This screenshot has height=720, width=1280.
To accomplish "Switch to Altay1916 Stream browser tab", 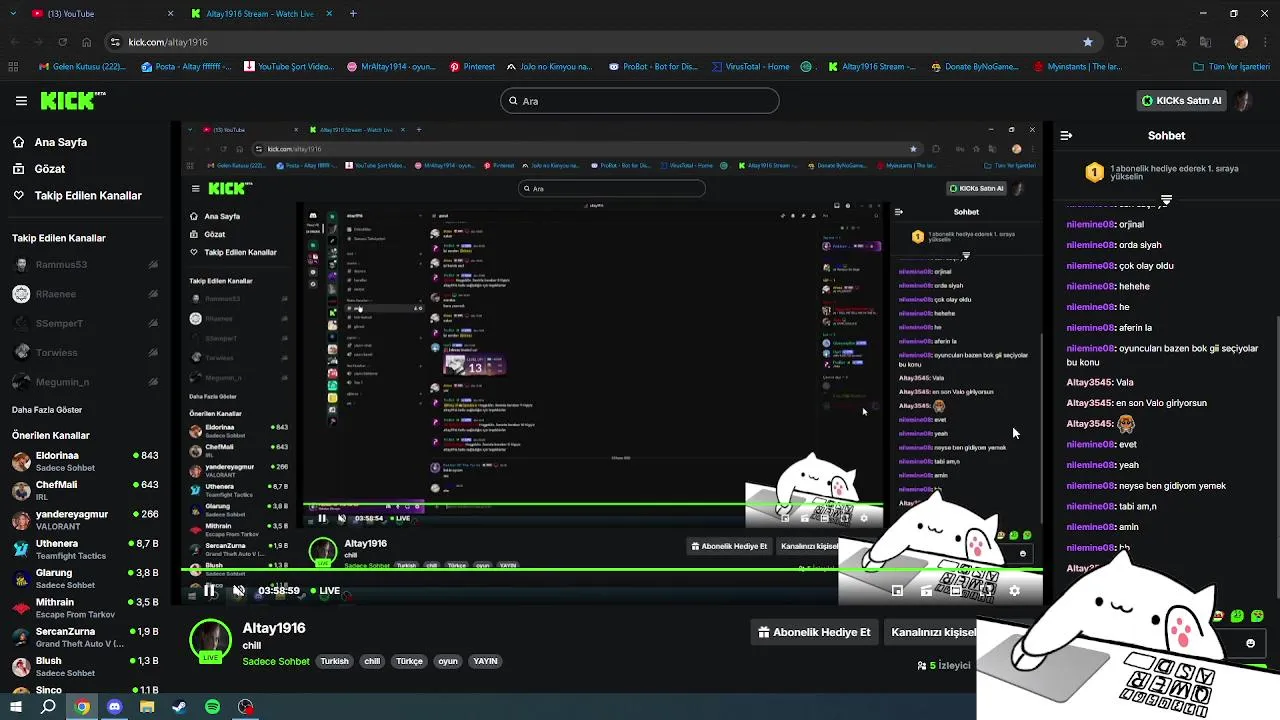I will tap(261, 14).
